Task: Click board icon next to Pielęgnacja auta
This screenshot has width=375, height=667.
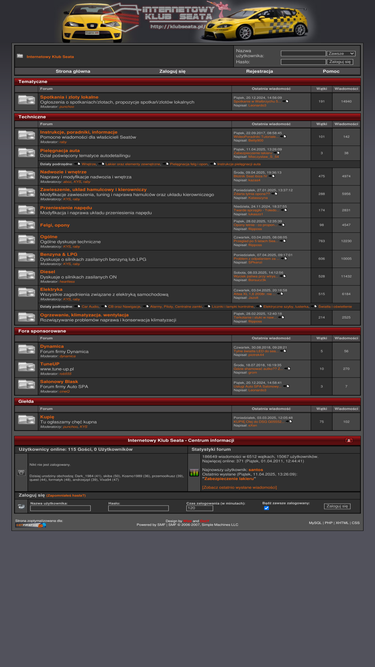Action: (x=26, y=153)
